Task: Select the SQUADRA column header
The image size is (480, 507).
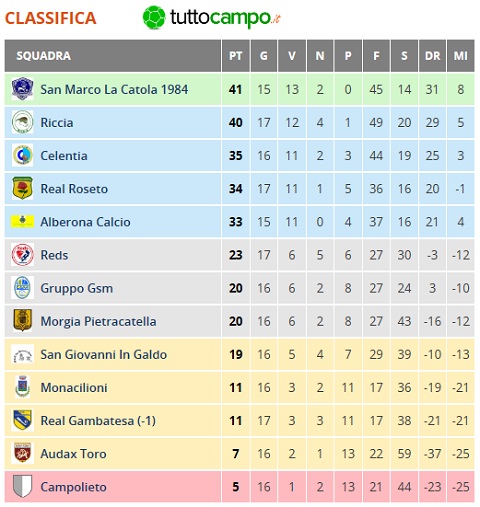Action: [113, 56]
